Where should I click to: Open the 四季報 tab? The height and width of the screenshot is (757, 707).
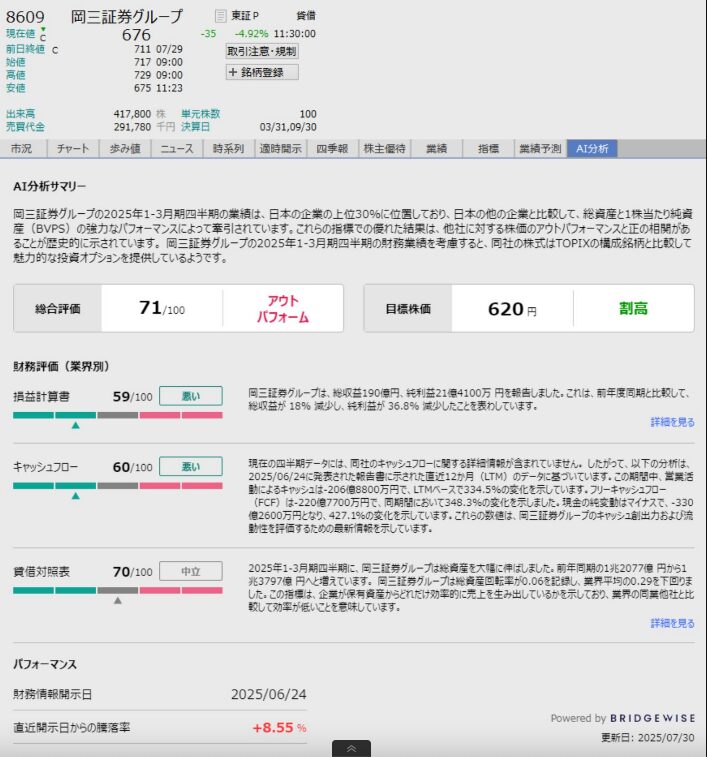(x=332, y=149)
